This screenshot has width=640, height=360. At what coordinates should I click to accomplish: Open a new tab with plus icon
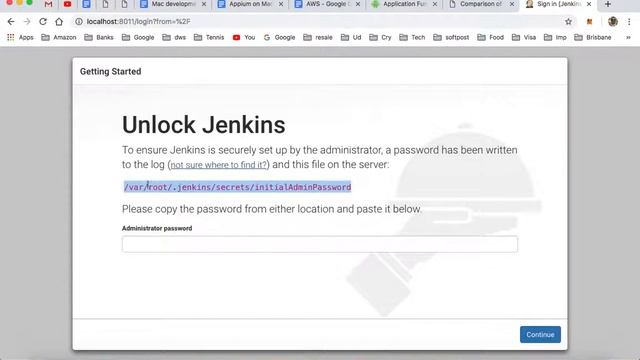[608, 4]
